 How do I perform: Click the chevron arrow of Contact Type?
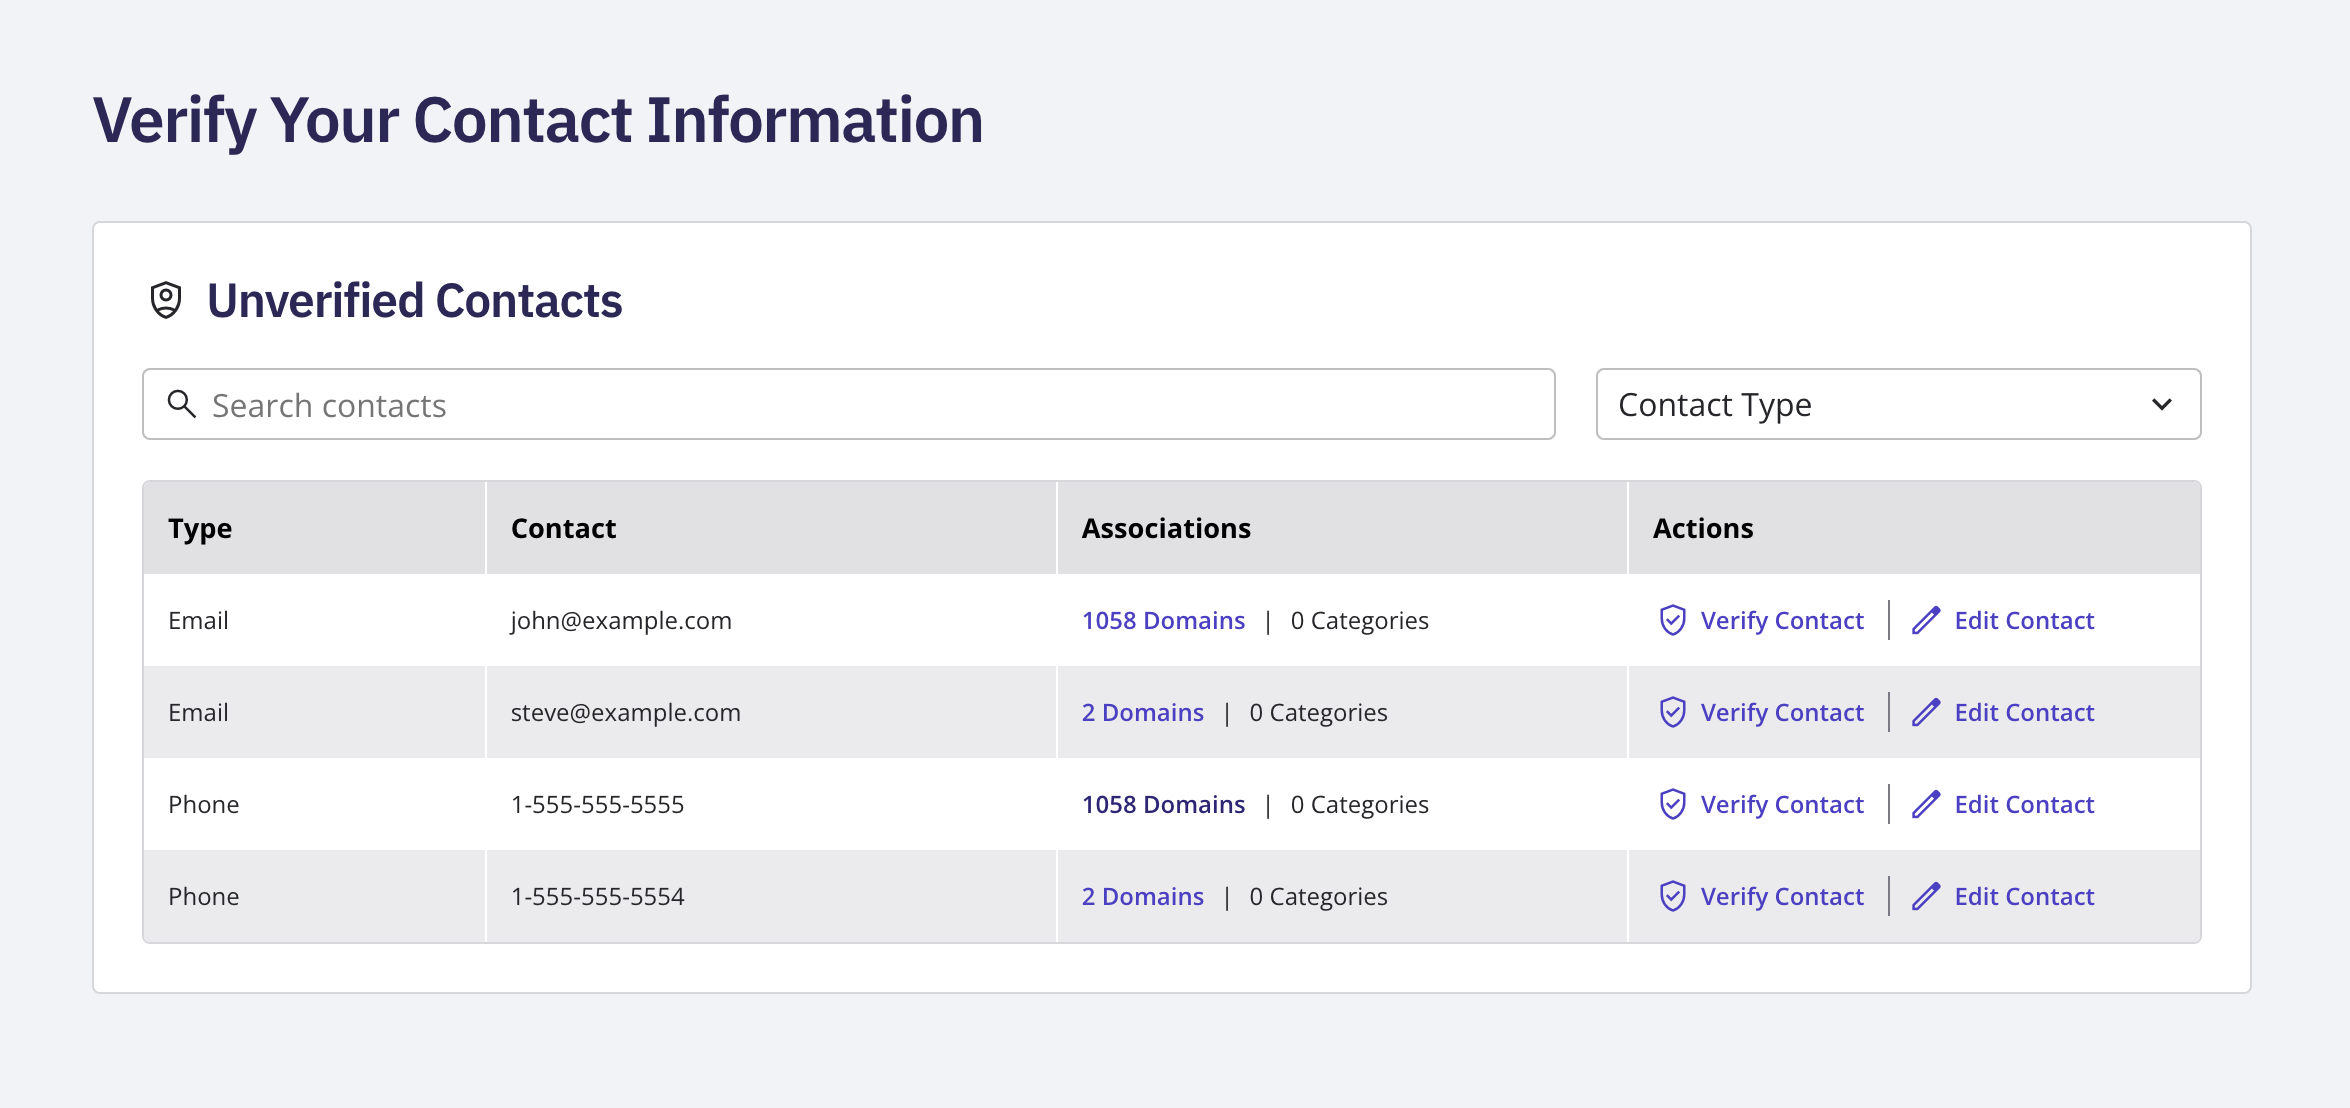(x=2162, y=404)
